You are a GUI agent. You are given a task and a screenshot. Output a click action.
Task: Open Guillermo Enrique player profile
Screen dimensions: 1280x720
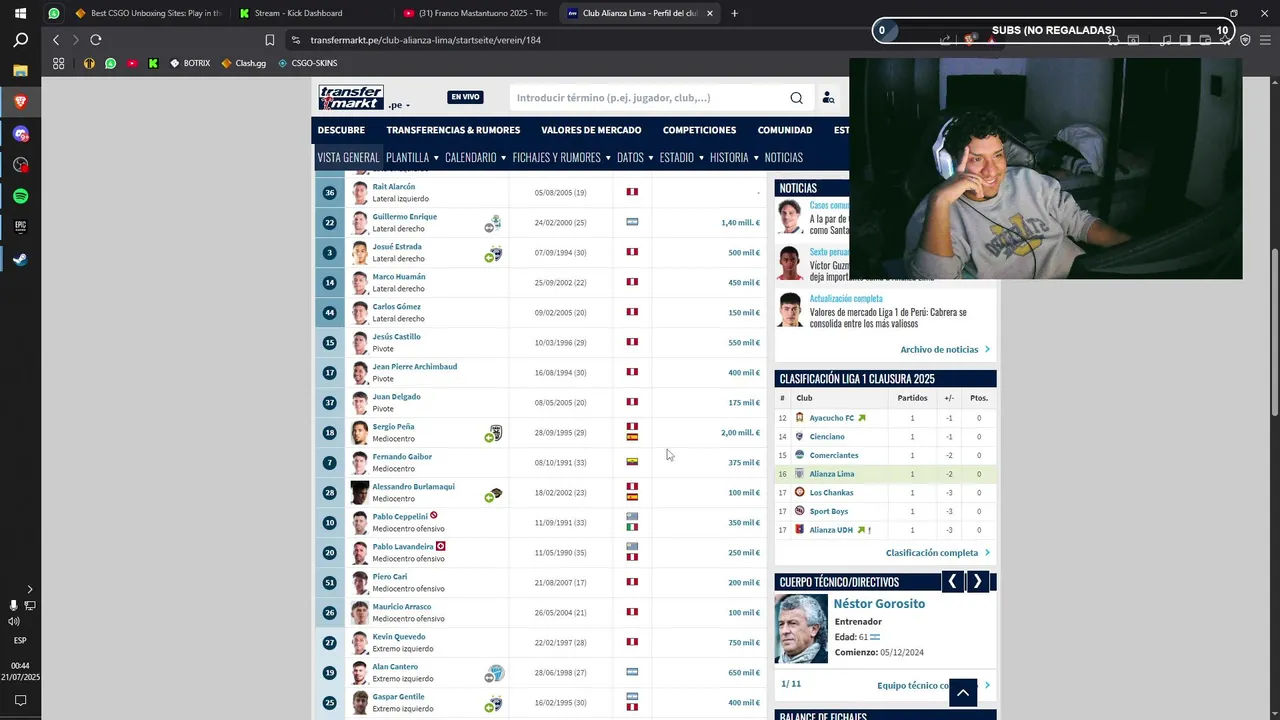[x=404, y=217]
